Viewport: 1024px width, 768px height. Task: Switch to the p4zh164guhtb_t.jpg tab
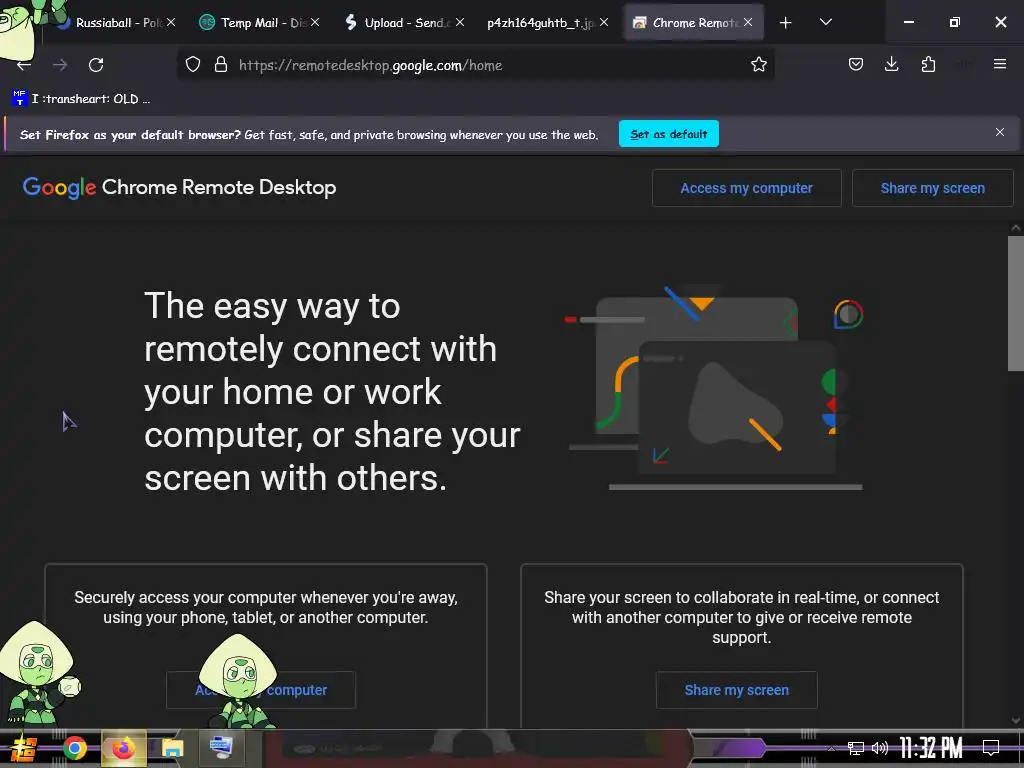coord(549,23)
